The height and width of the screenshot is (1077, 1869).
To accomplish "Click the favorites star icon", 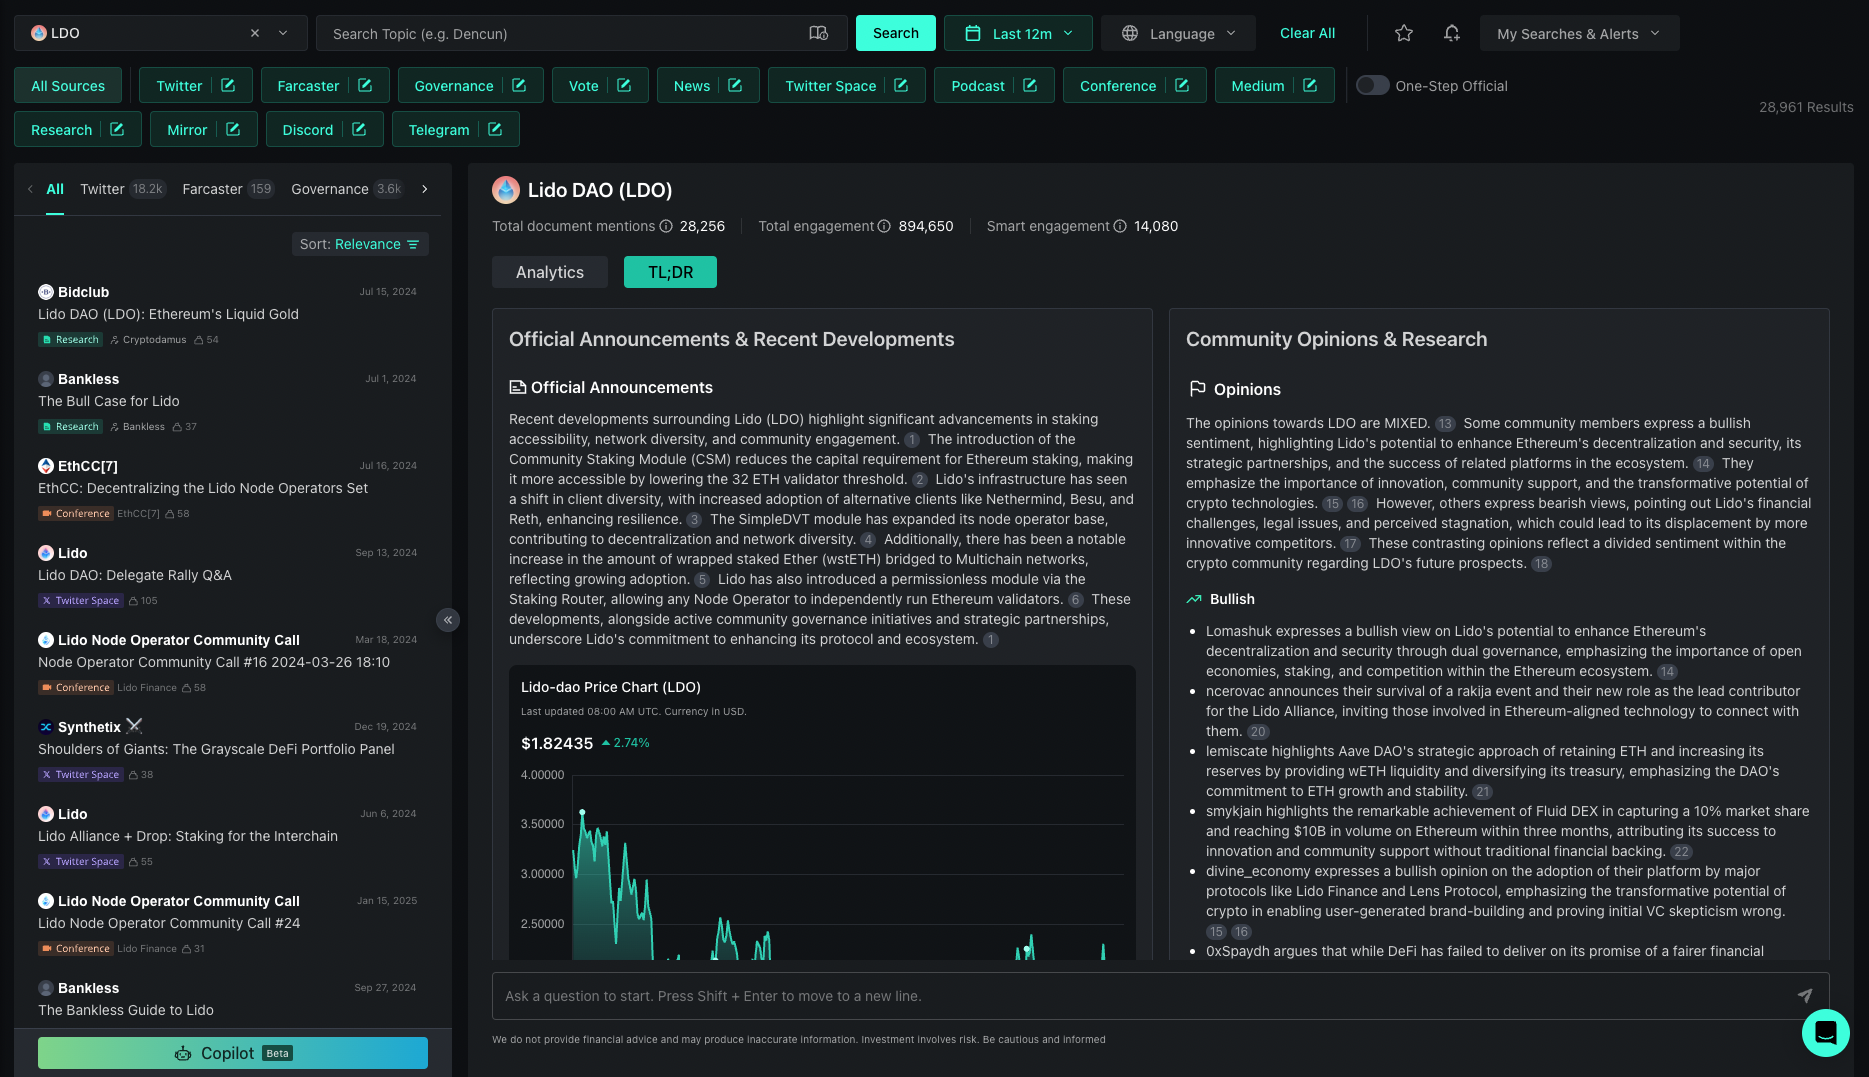I will [1403, 33].
